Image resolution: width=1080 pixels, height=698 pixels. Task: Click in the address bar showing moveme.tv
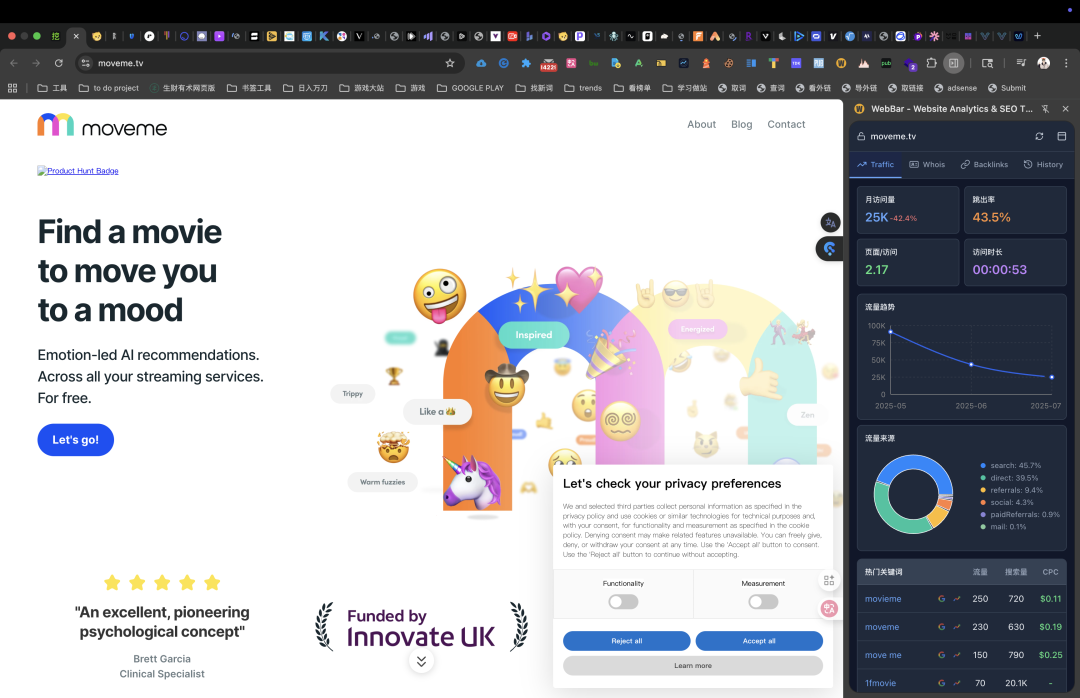(269, 63)
